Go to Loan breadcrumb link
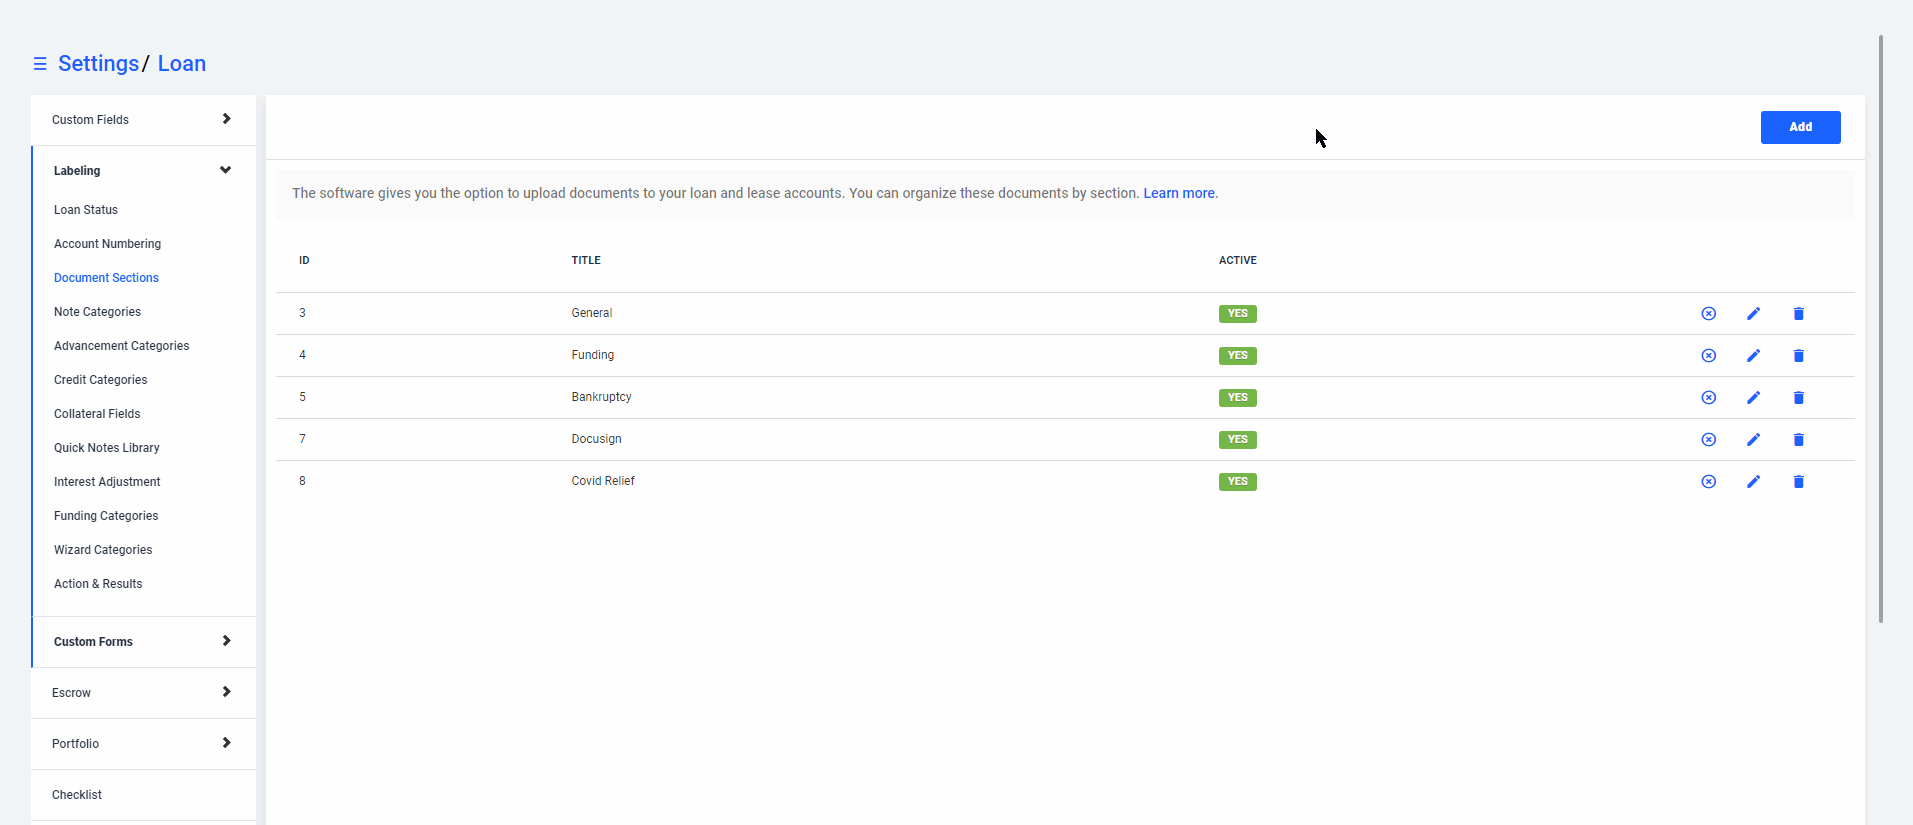 (x=182, y=64)
